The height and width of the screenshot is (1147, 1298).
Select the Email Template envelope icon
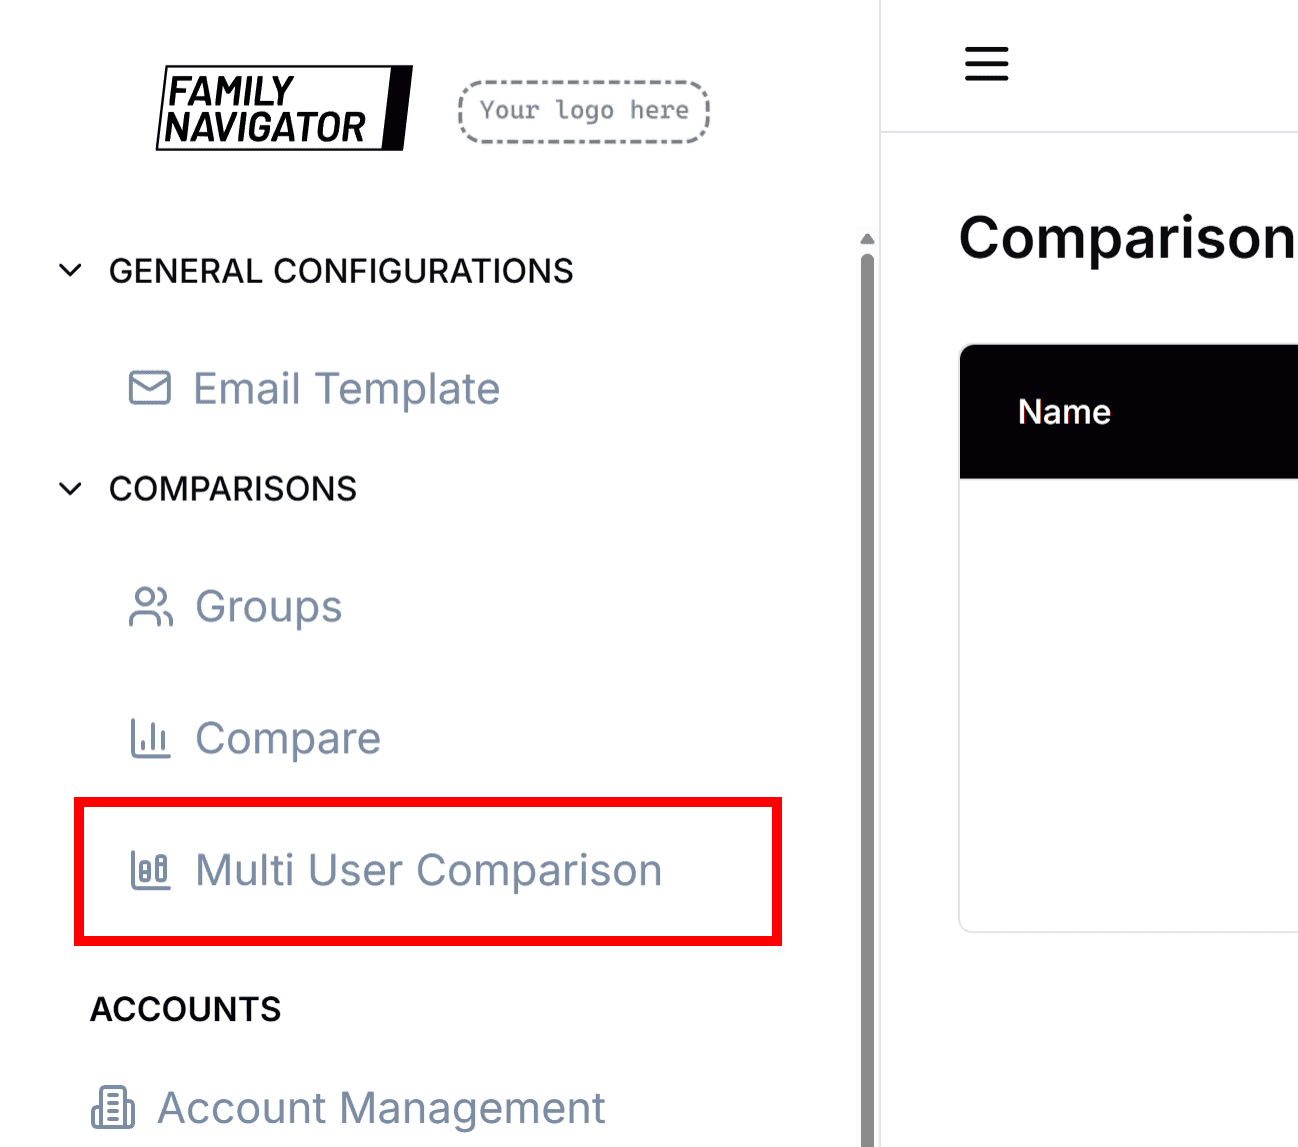click(150, 389)
